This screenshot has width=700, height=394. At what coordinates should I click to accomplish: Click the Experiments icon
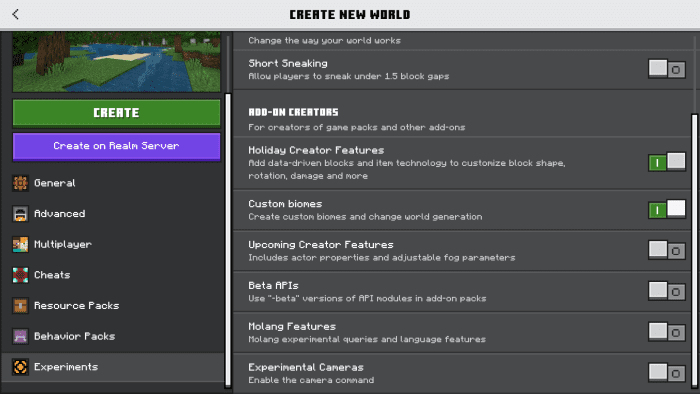pos(20,367)
